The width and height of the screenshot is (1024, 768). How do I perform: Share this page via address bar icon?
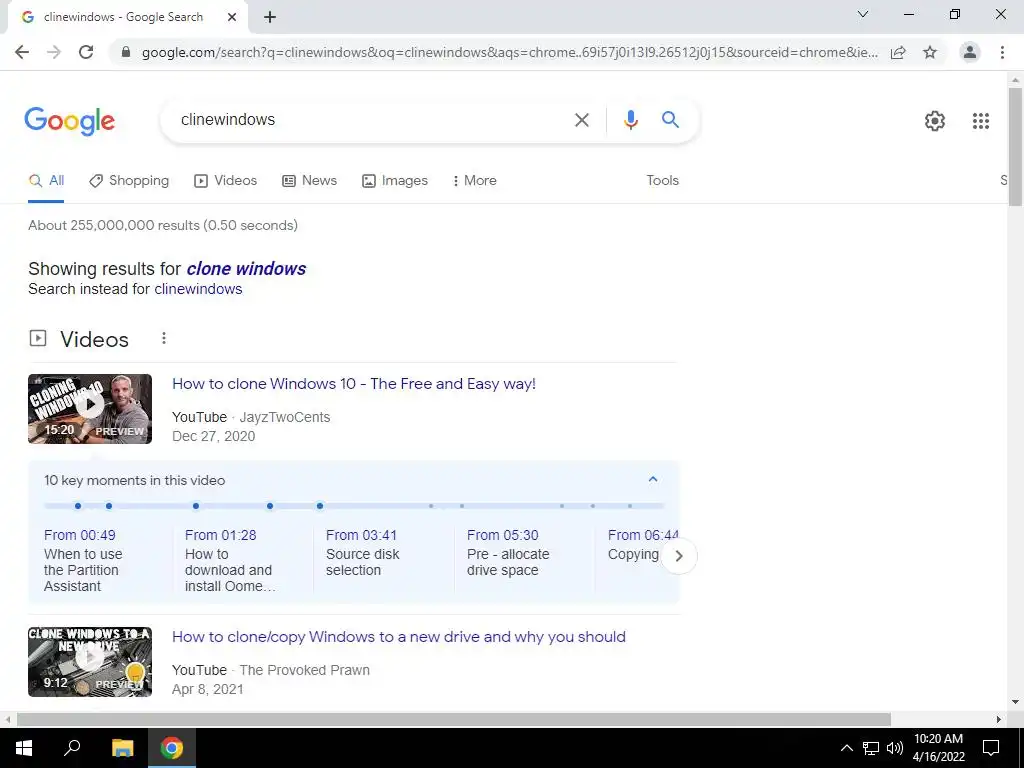click(x=898, y=52)
